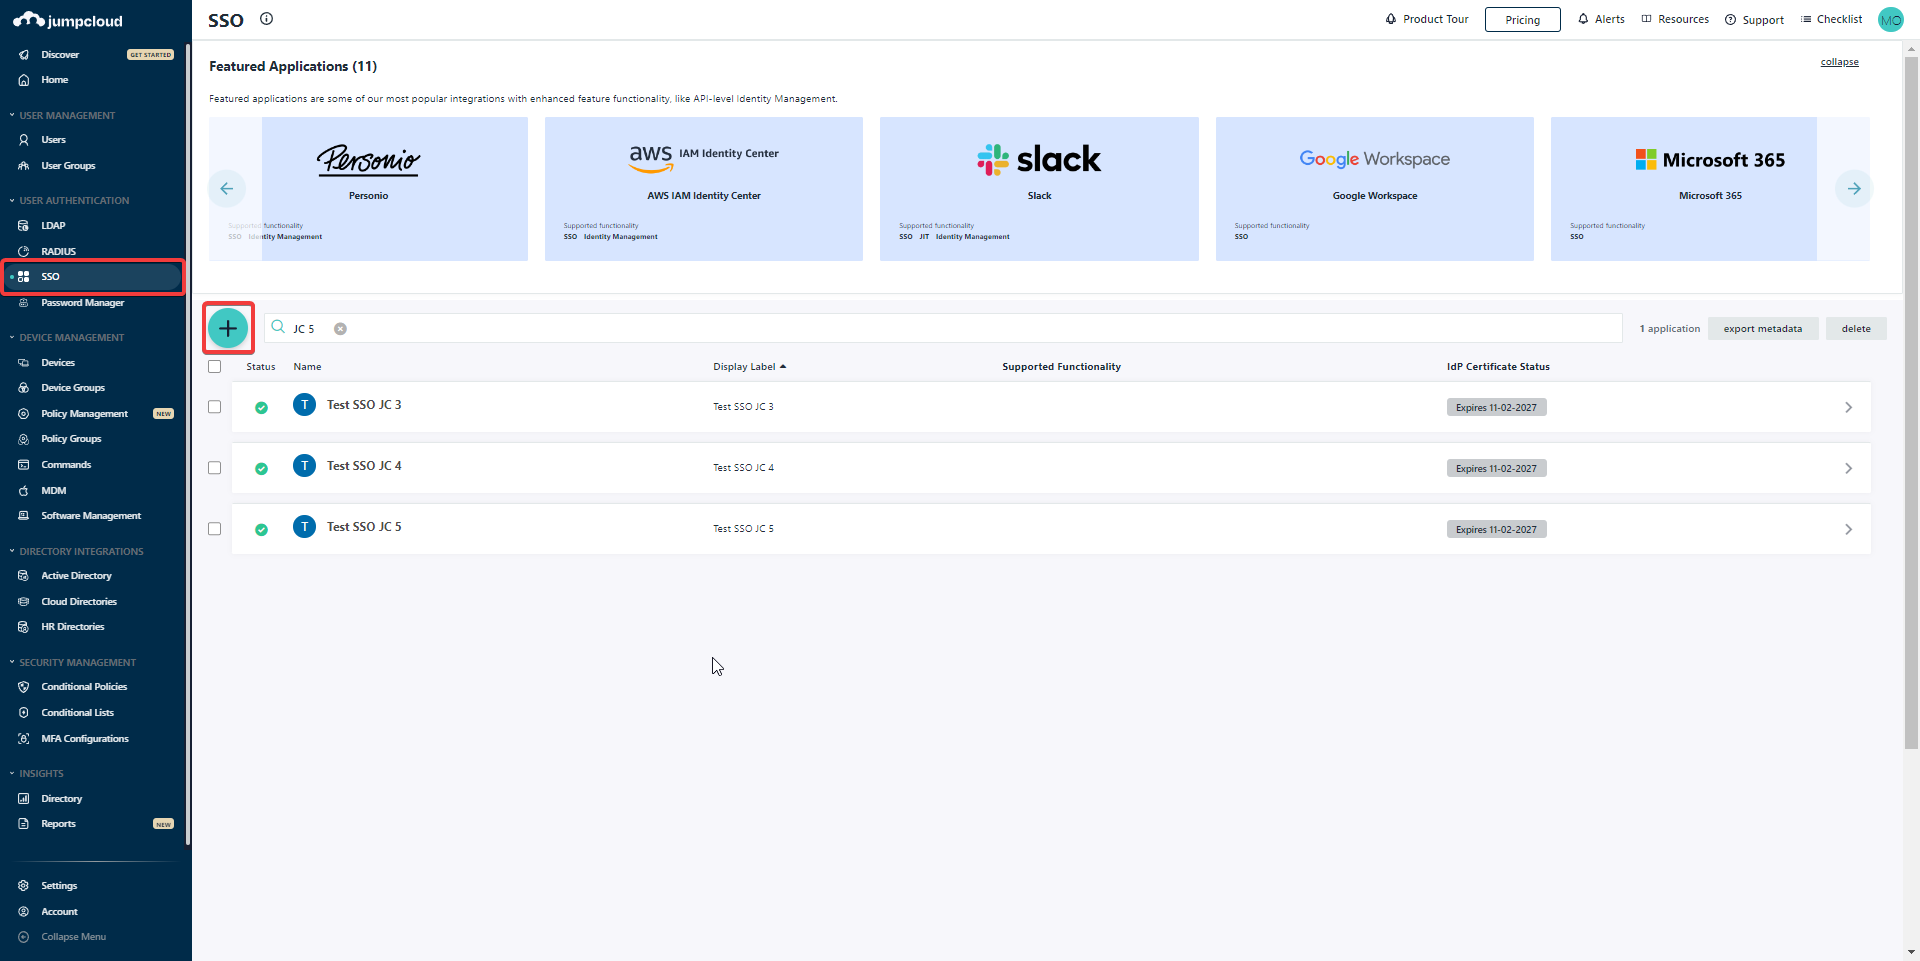This screenshot has height=961, width=1920.
Task: Select the header checkbox to choose all apps
Action: point(215,366)
